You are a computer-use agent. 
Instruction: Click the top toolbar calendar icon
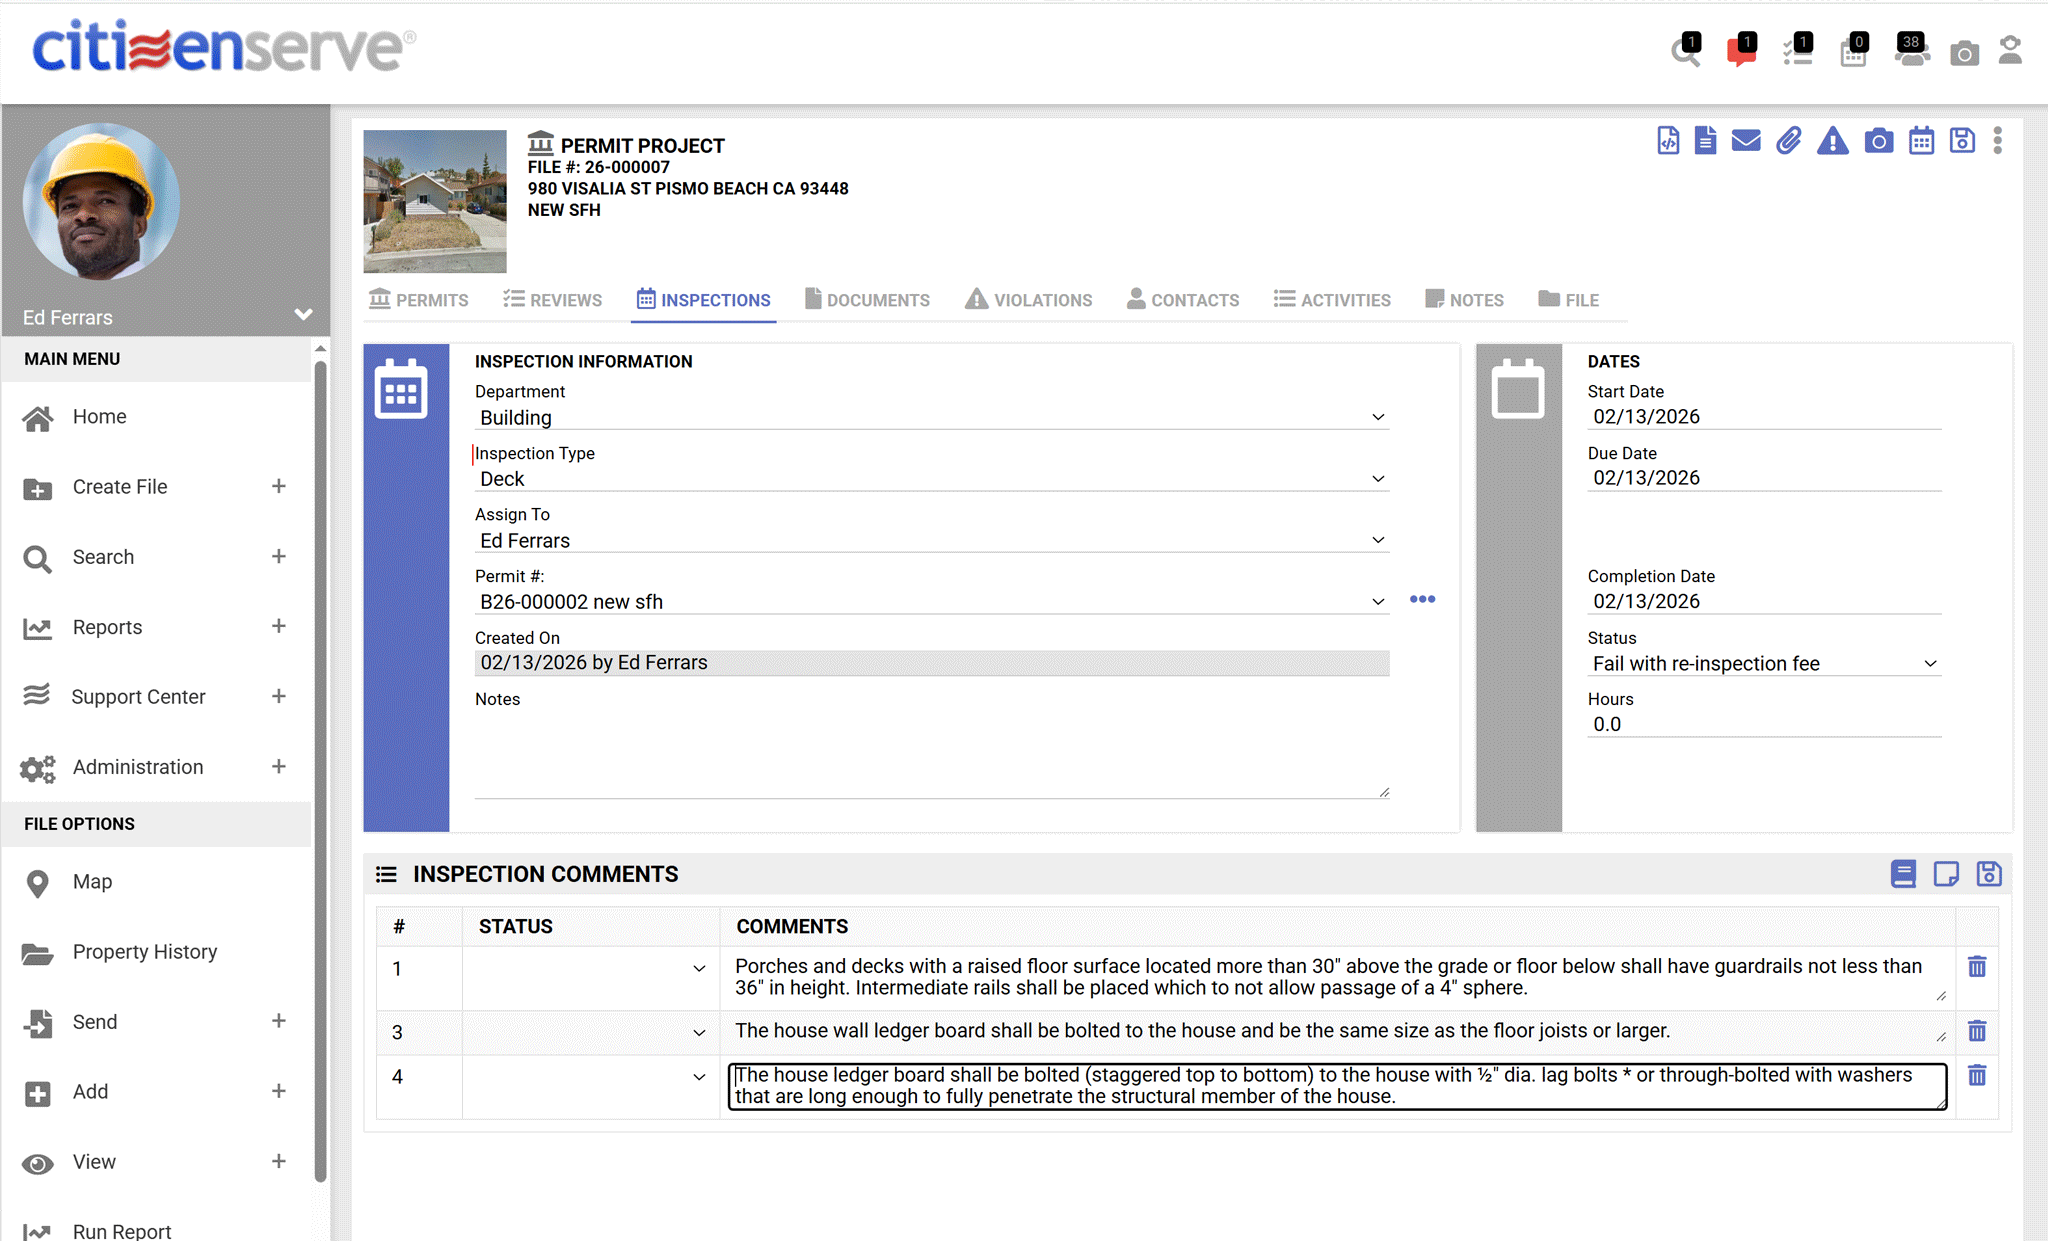[x=1921, y=141]
